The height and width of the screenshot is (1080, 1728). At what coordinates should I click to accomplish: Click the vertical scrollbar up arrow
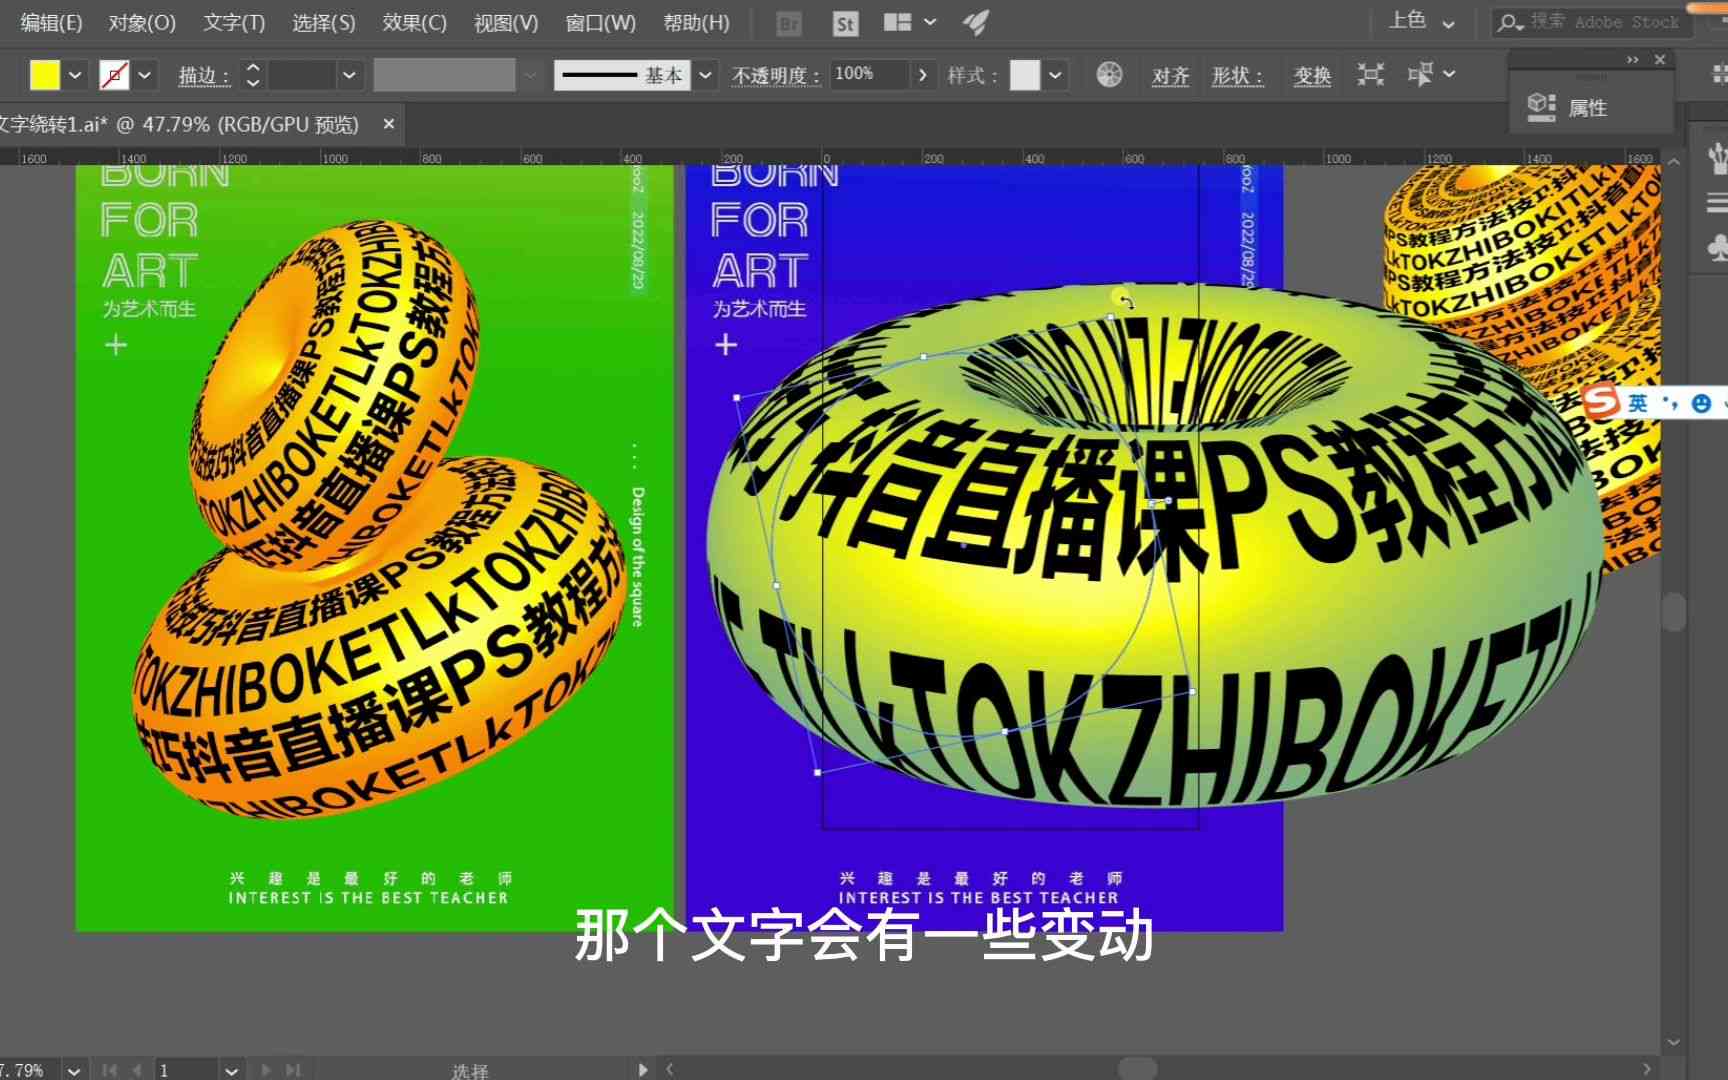click(1674, 160)
